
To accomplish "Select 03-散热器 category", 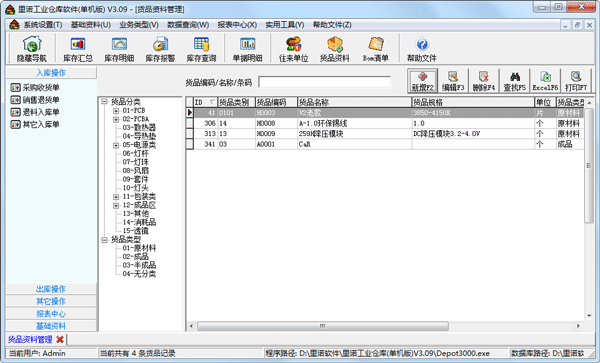I will (139, 128).
